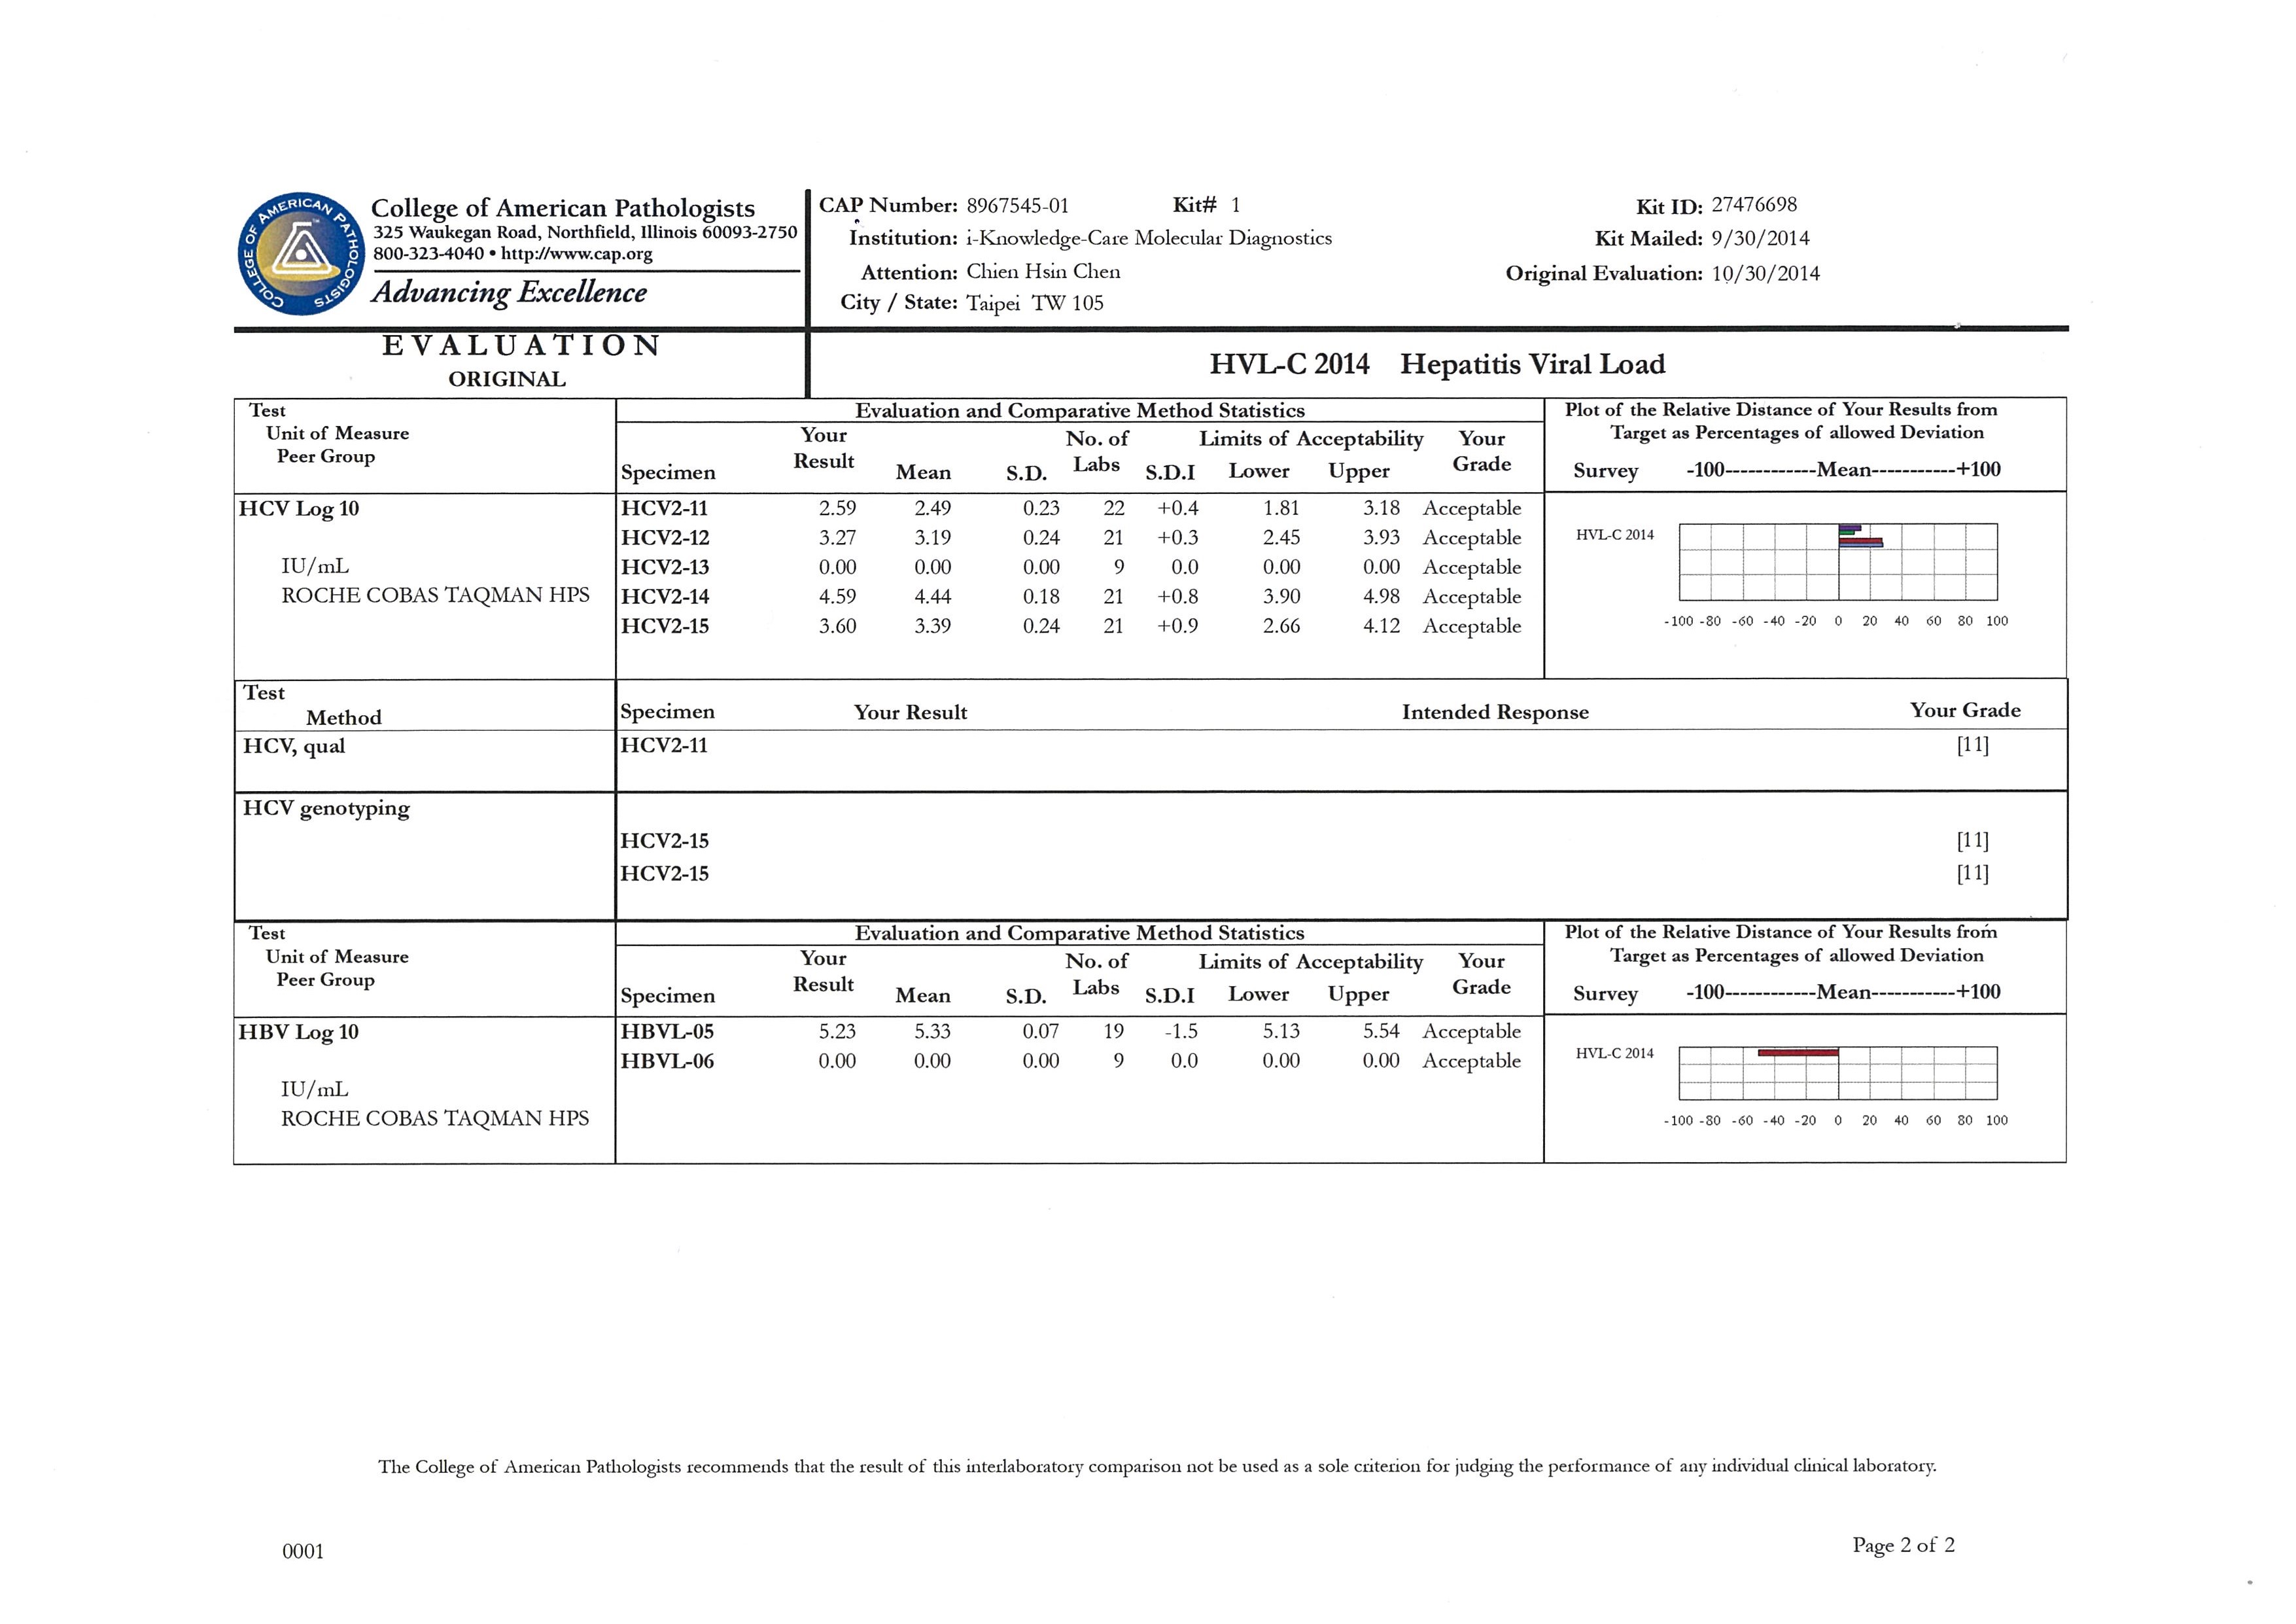Click HCV2-15 S.D.I value +0.9
The width and height of the screenshot is (2296, 1624).
click(x=1177, y=626)
